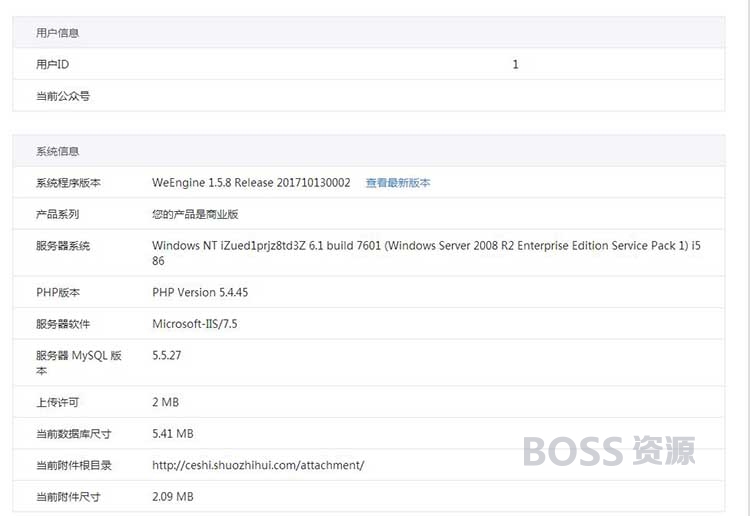The image size is (750, 516).
Task: Click the Microsoft-IIS/7.5 value
Action: coord(195,324)
